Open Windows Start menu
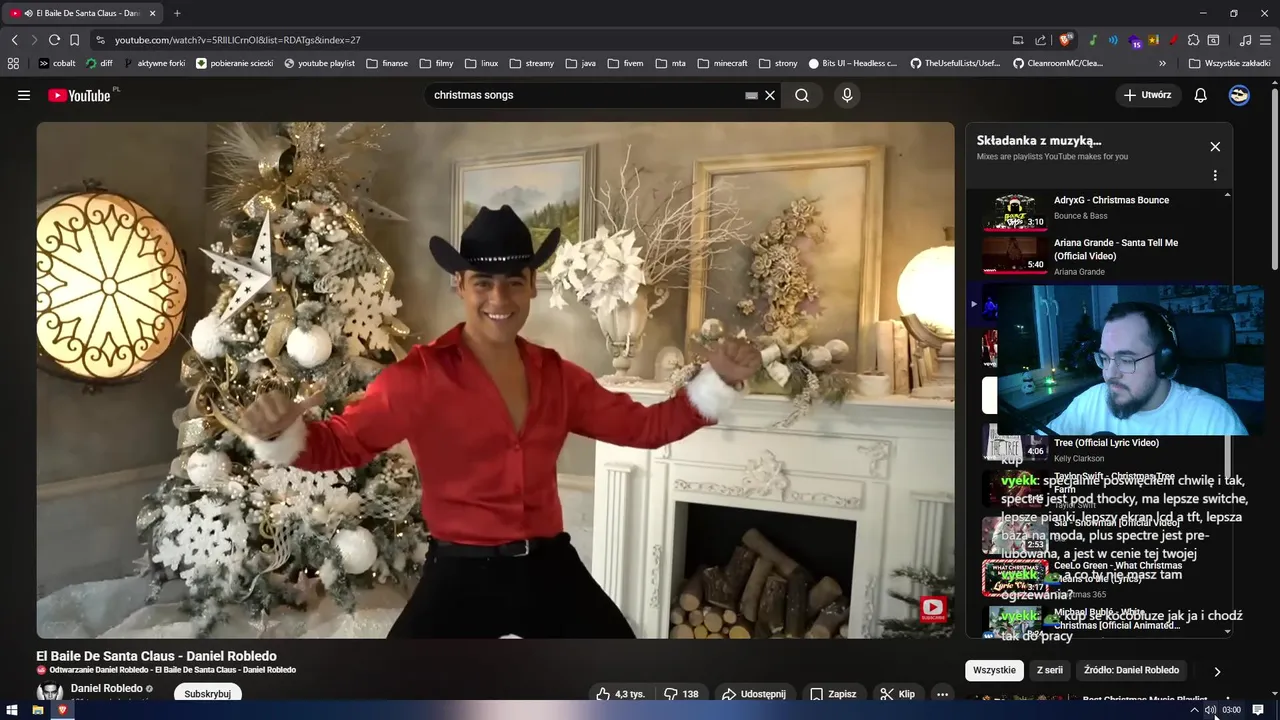The width and height of the screenshot is (1280, 720). click(14, 710)
